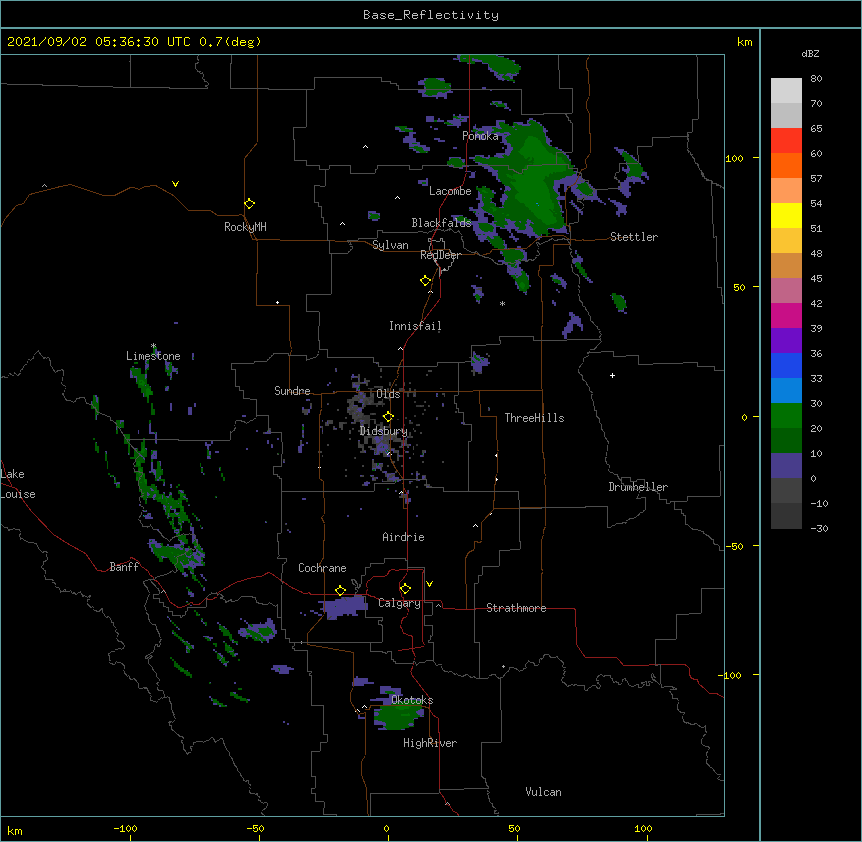Click the yellow radar marker near Olds

[x=388, y=416]
